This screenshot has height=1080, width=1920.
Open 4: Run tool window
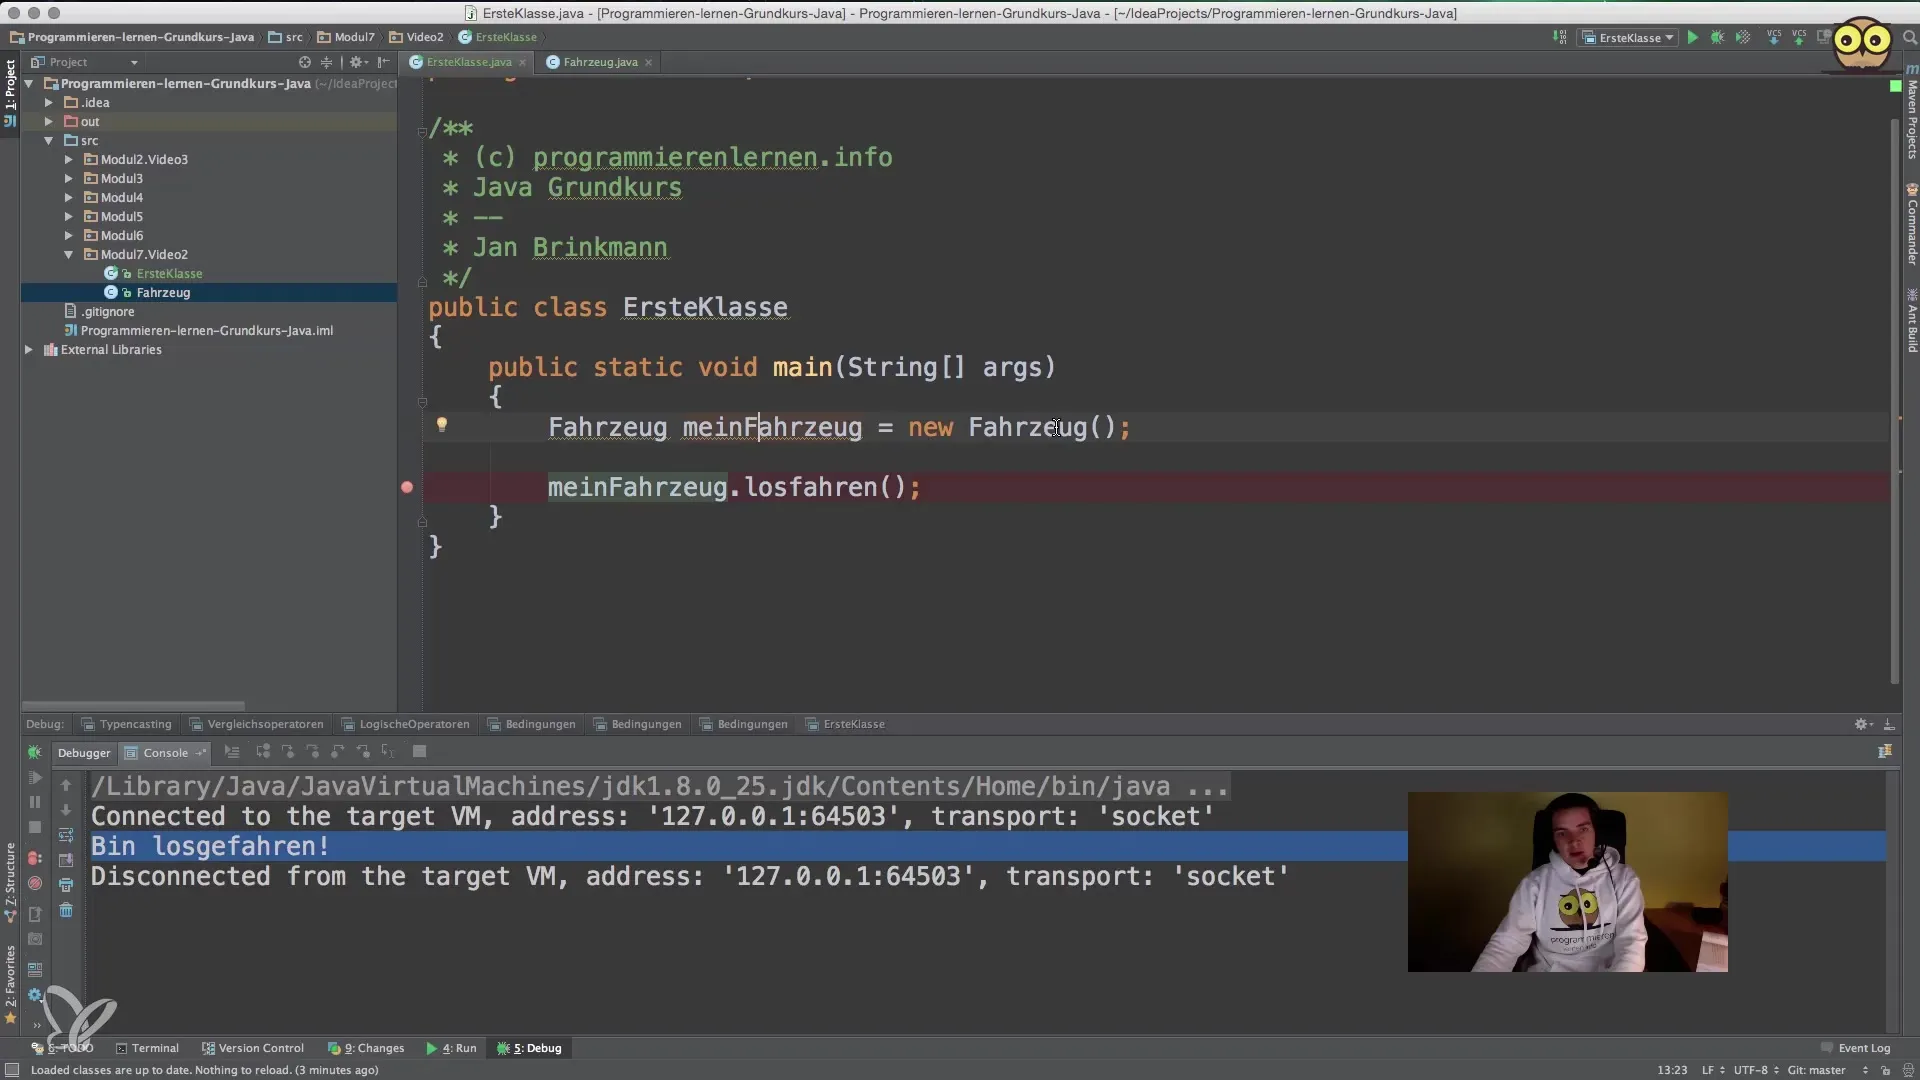pos(451,1048)
